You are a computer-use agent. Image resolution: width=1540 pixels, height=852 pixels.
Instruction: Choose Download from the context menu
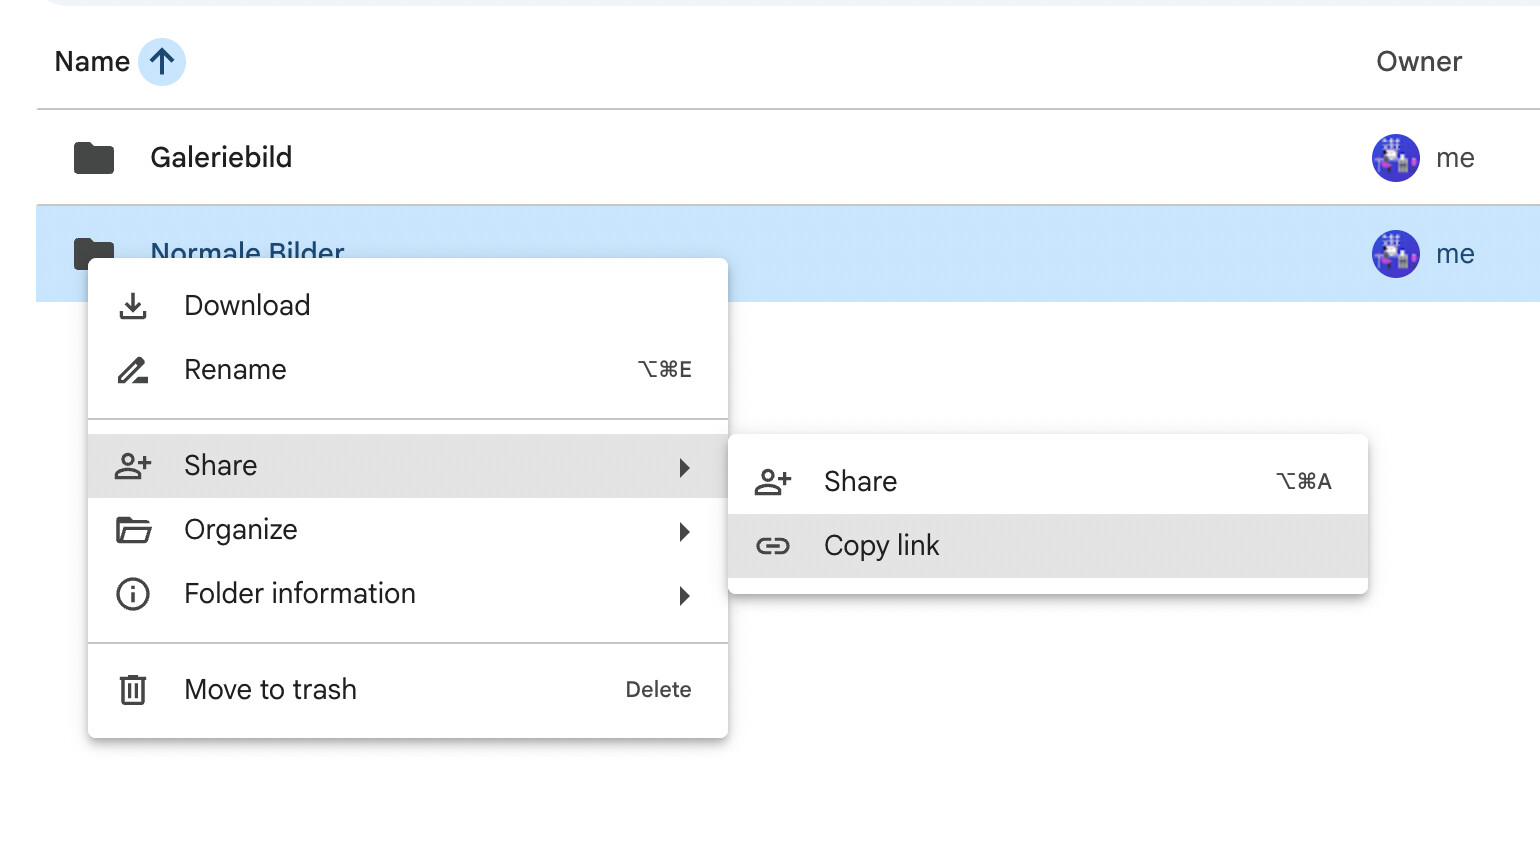(247, 306)
